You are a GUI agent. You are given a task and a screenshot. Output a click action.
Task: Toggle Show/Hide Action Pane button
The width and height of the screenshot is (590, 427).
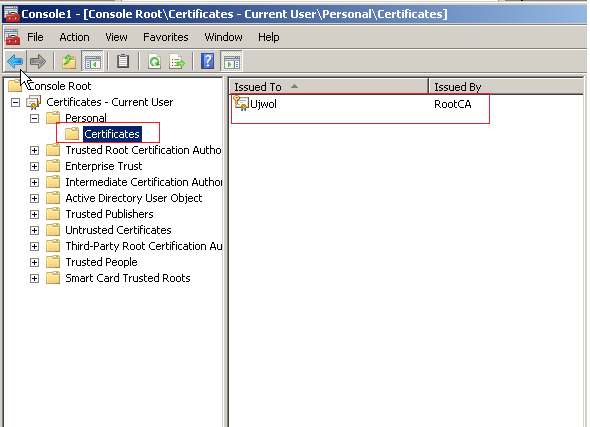pyautogui.click(x=231, y=61)
